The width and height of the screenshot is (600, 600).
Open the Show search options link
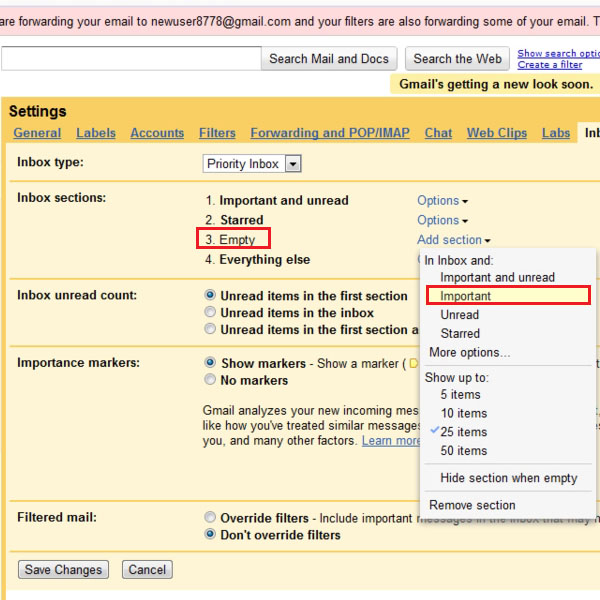click(558, 53)
